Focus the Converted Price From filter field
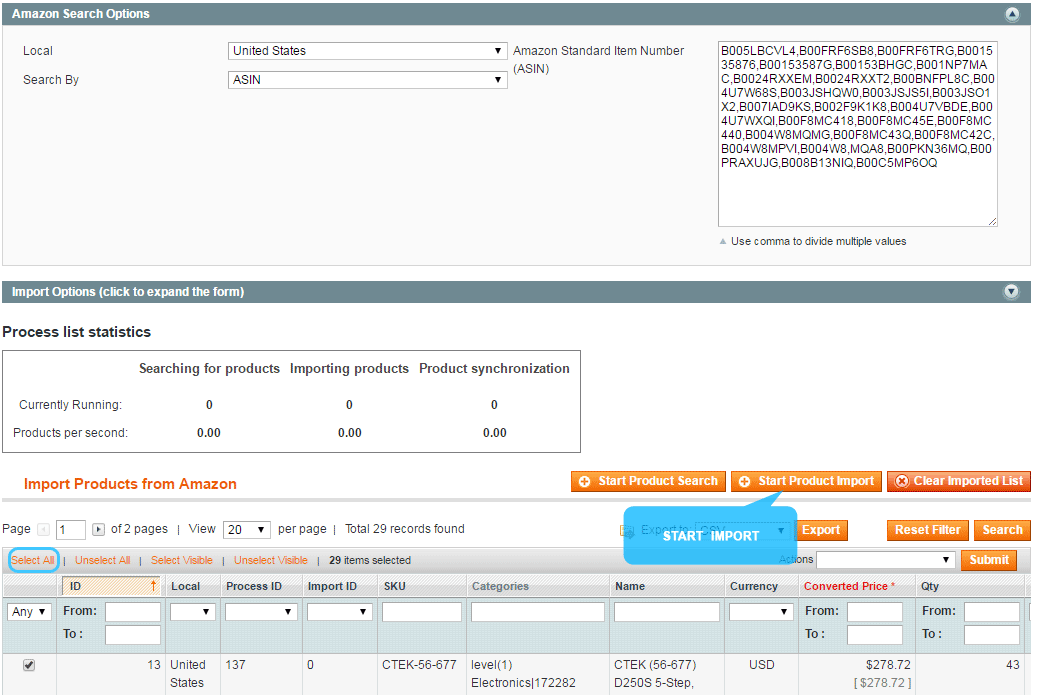This screenshot has width=1037, height=695. 875,612
